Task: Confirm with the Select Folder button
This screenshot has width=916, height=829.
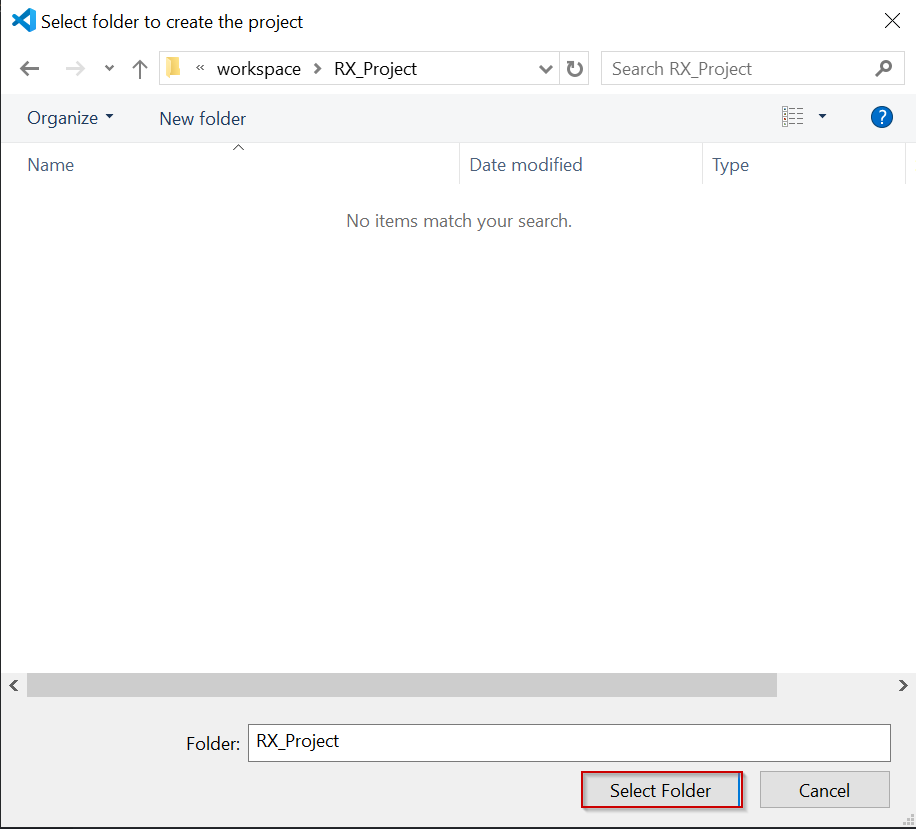Action: 661,790
